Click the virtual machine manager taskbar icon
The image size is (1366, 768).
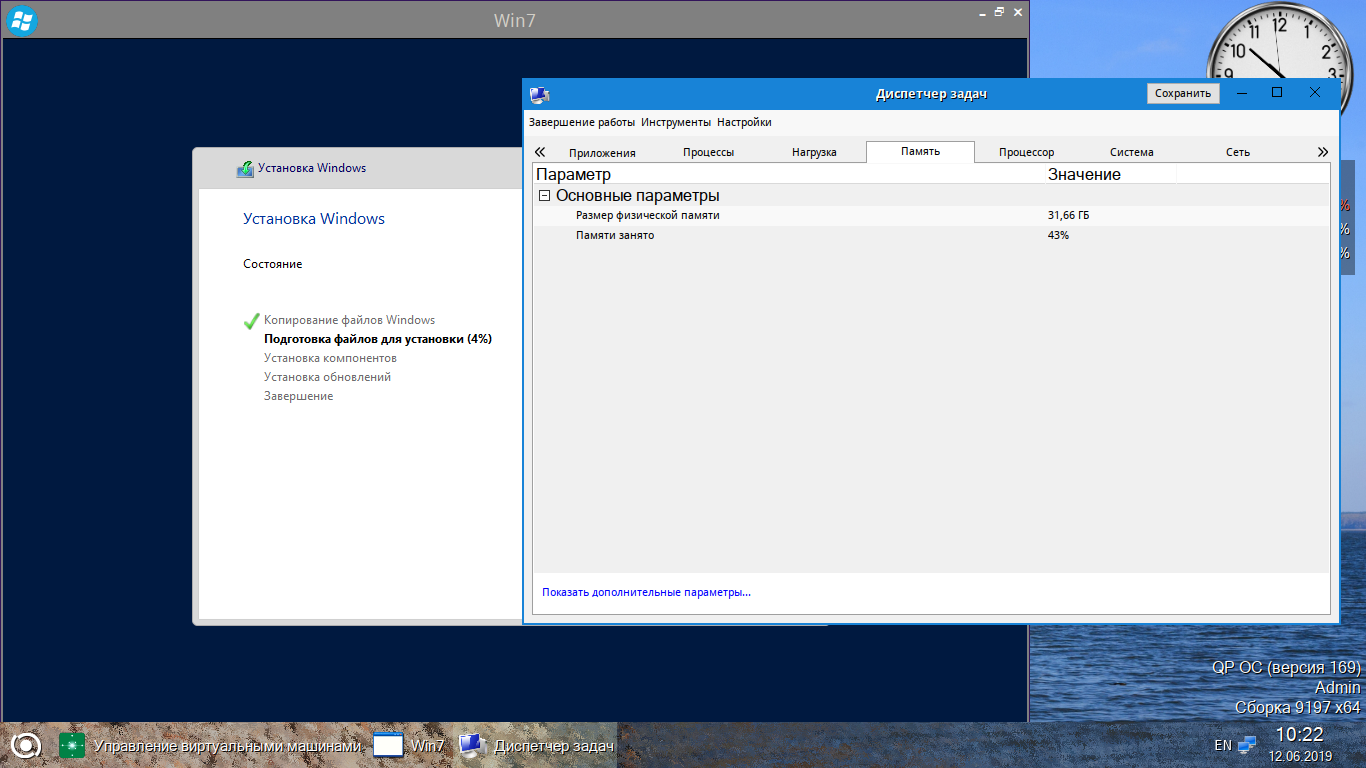[72, 745]
